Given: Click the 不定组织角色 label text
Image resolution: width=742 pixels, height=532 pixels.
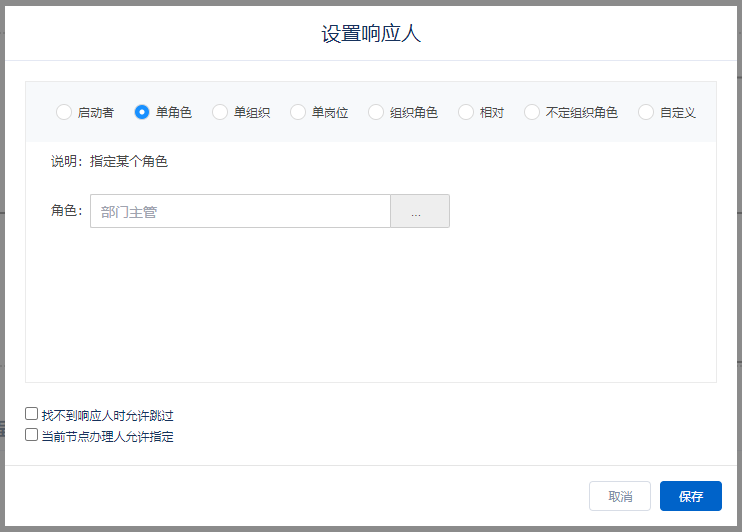Looking at the screenshot, I should click(x=582, y=112).
